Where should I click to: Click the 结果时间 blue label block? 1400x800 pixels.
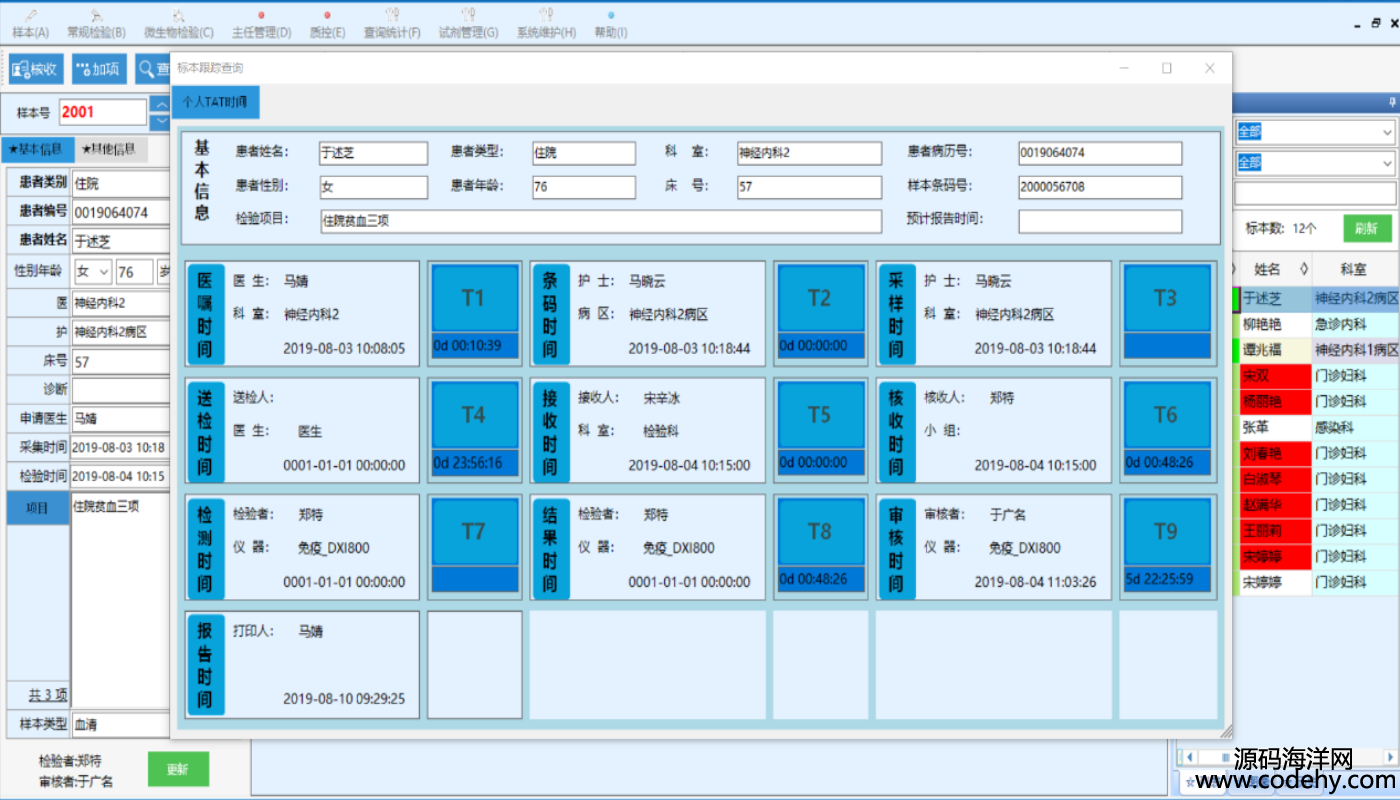click(x=550, y=548)
